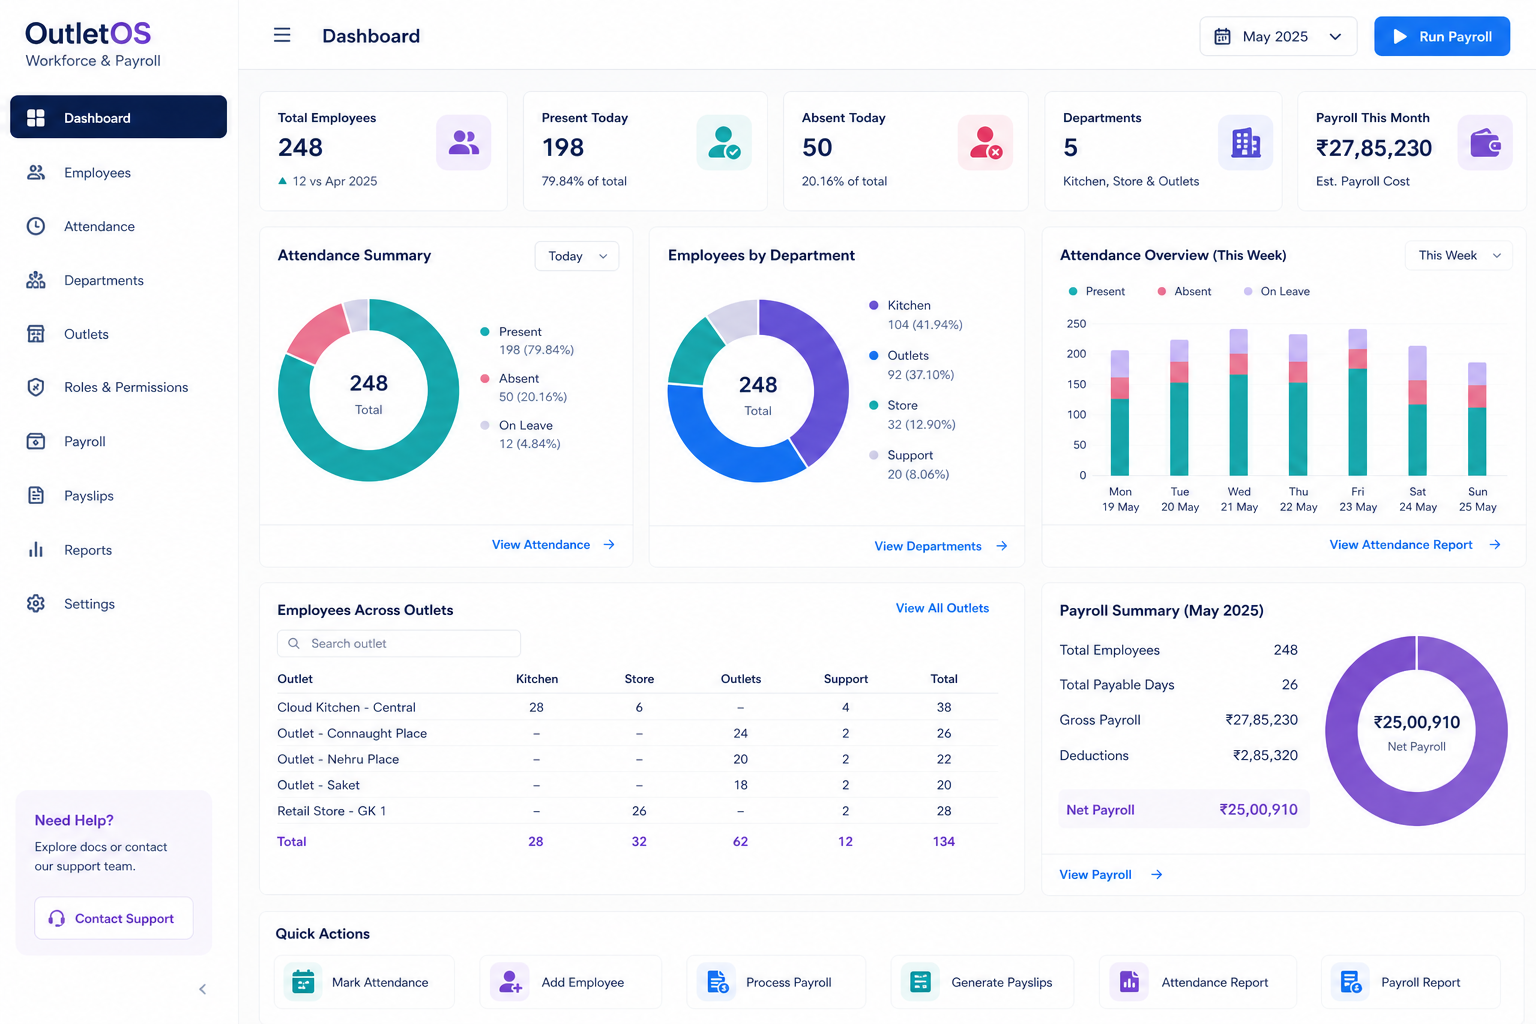
Task: Click the Add Employee icon
Action: point(510,982)
